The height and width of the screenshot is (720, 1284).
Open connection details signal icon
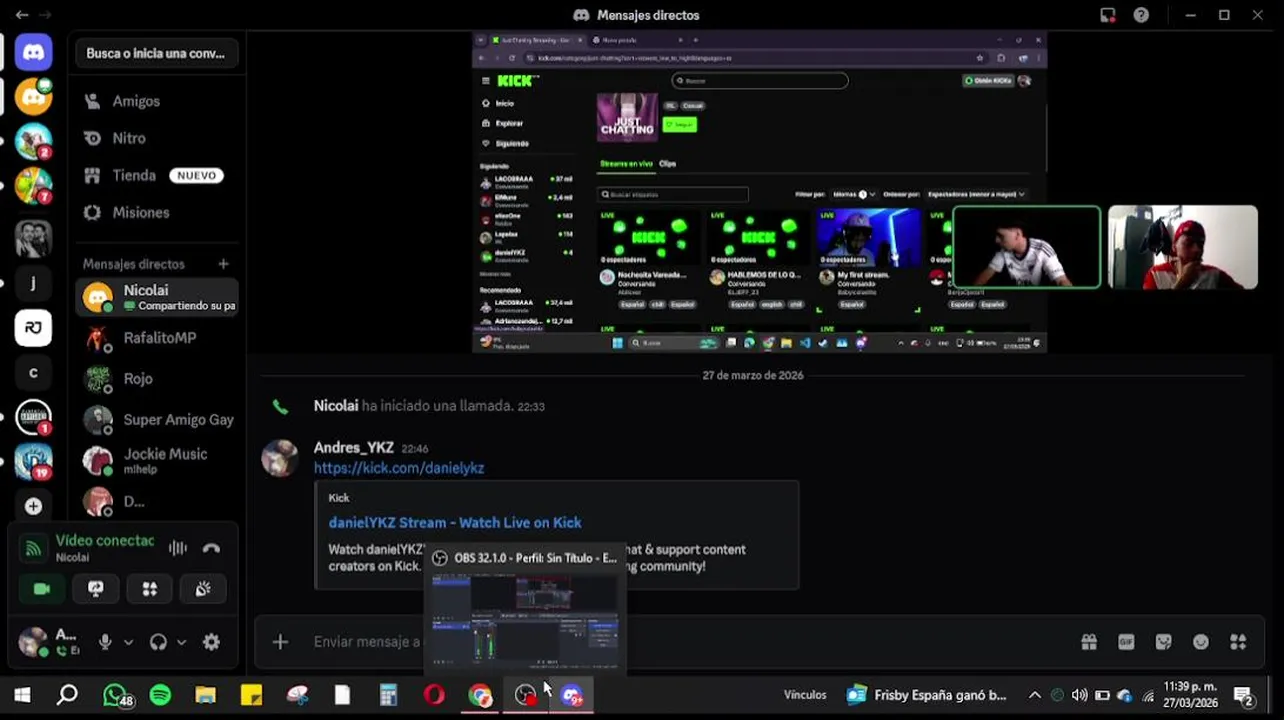click(34, 548)
